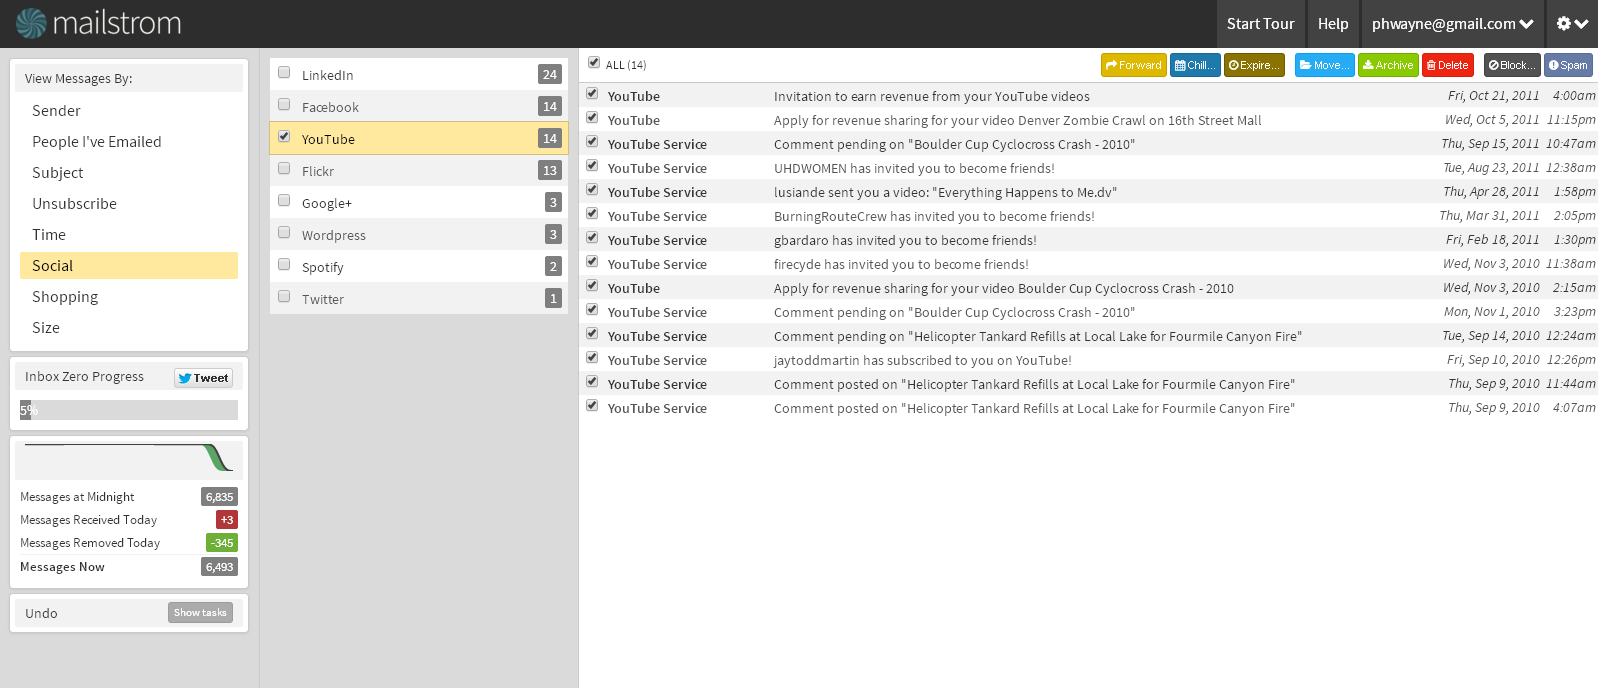Image resolution: width=1598 pixels, height=688 pixels.
Task: Open the Move folder dropdown
Action: (1324, 65)
